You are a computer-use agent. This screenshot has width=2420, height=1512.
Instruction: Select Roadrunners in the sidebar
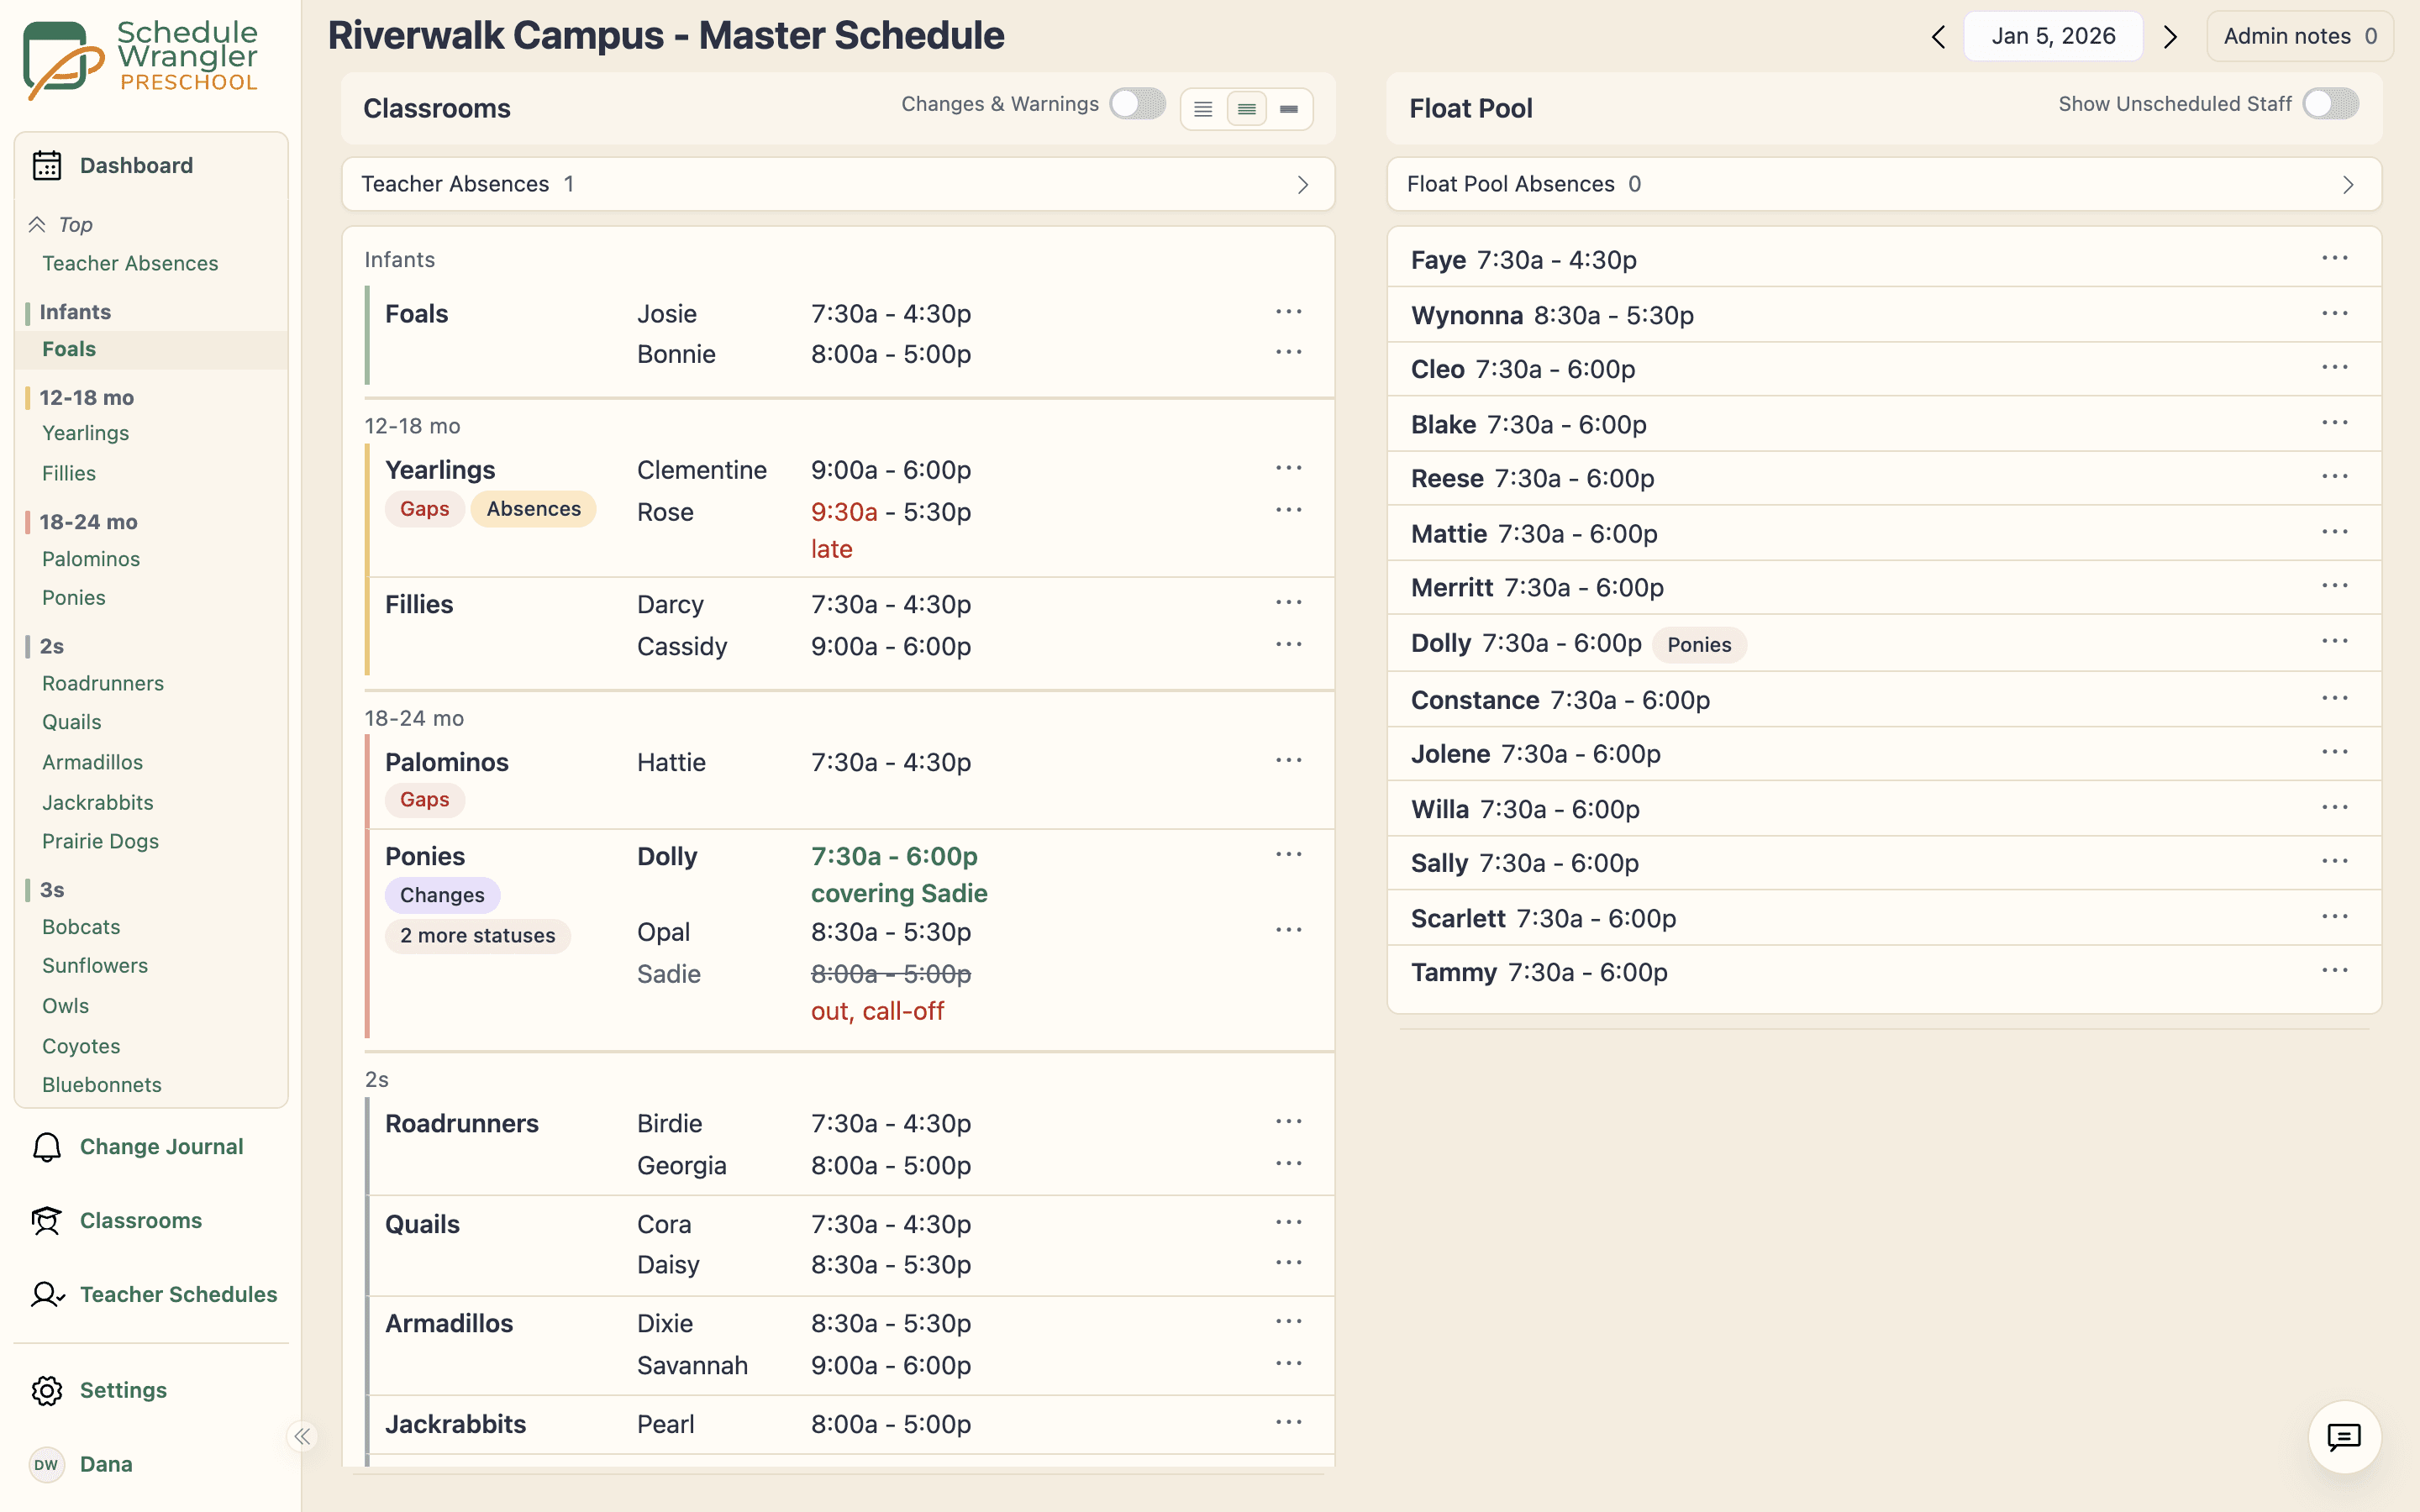pyautogui.click(x=103, y=683)
